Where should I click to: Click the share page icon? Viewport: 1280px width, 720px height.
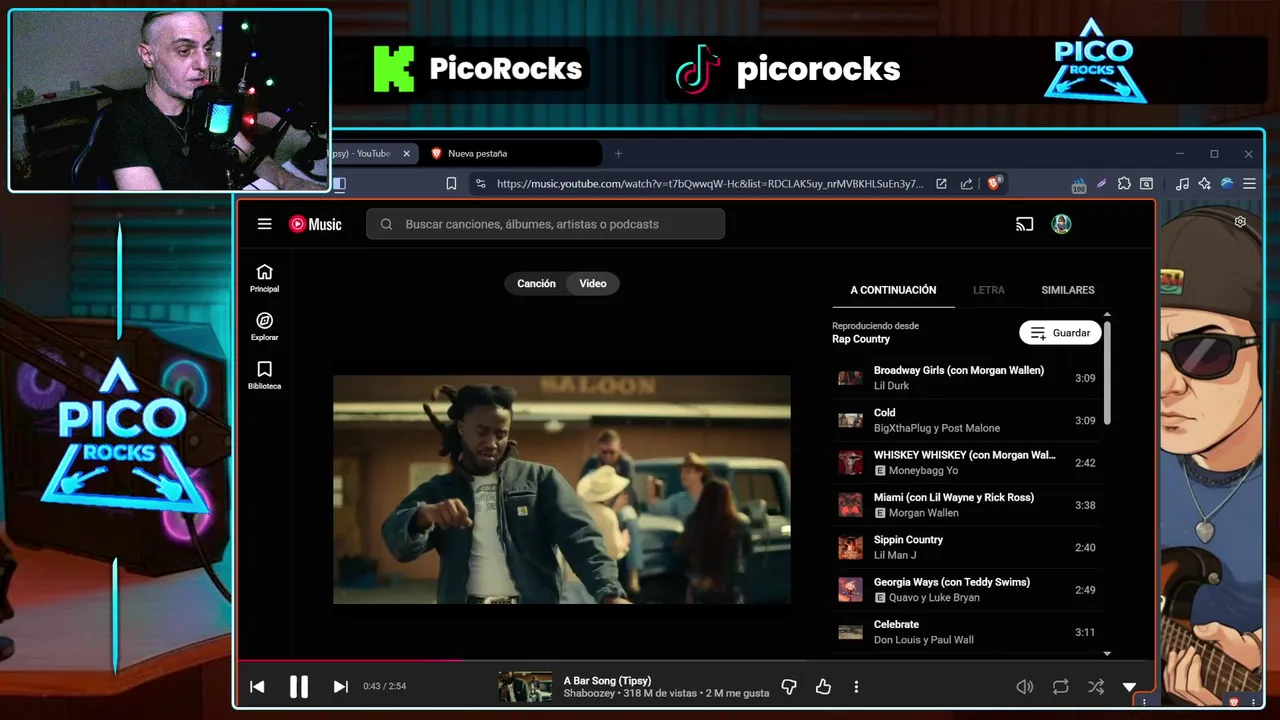966,184
